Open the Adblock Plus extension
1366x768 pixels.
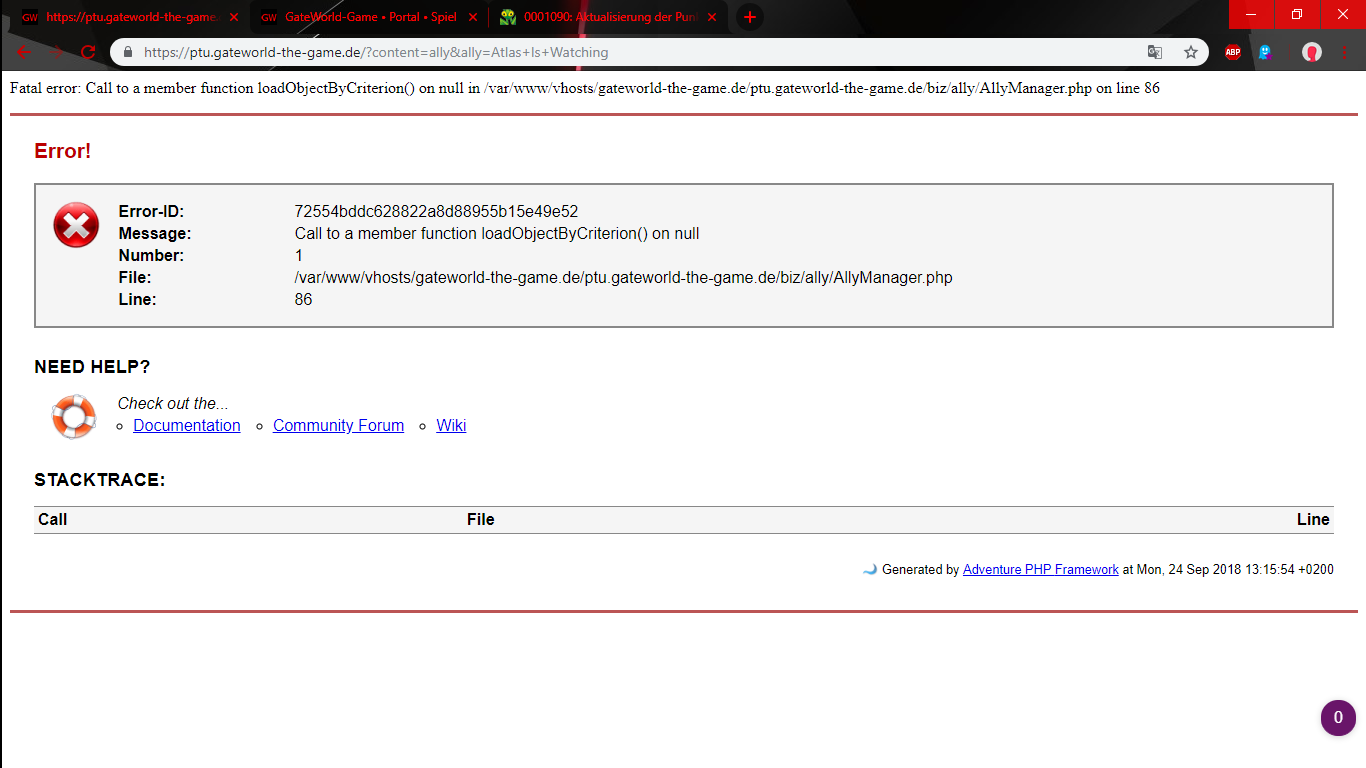(1233, 53)
